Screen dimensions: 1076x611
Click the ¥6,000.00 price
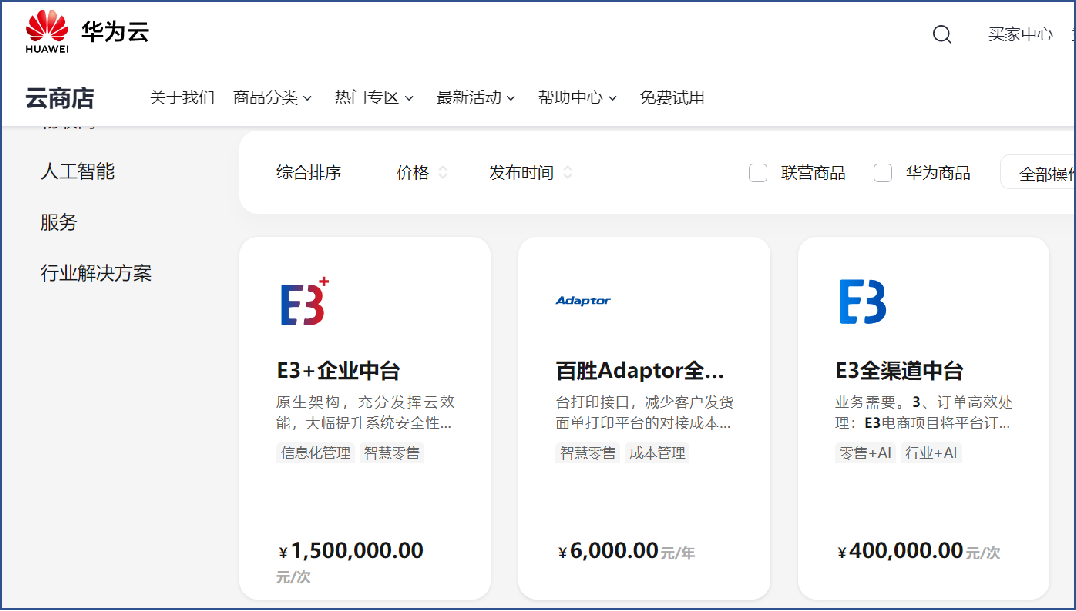click(608, 551)
